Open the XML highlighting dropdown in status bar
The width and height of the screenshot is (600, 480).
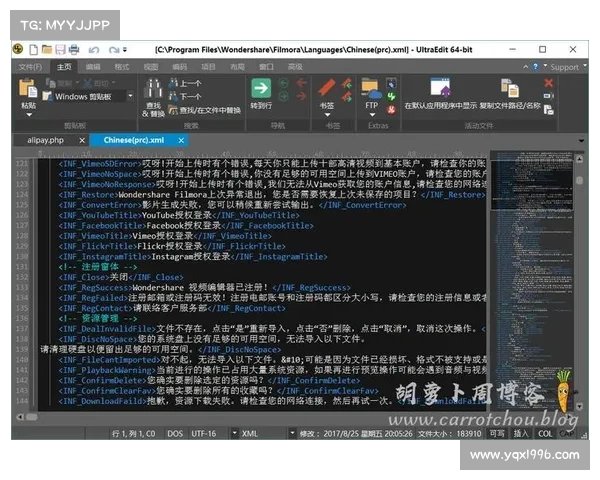click(292, 434)
